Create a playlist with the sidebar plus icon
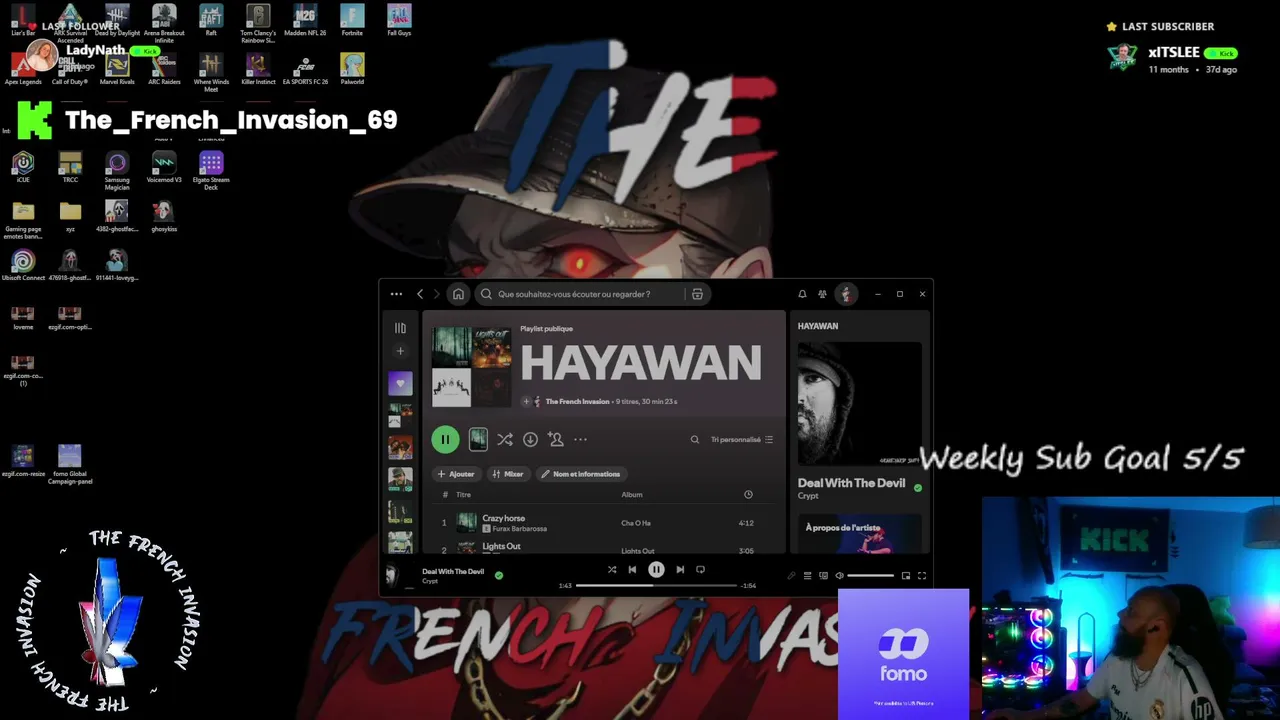1280x720 pixels. point(400,351)
